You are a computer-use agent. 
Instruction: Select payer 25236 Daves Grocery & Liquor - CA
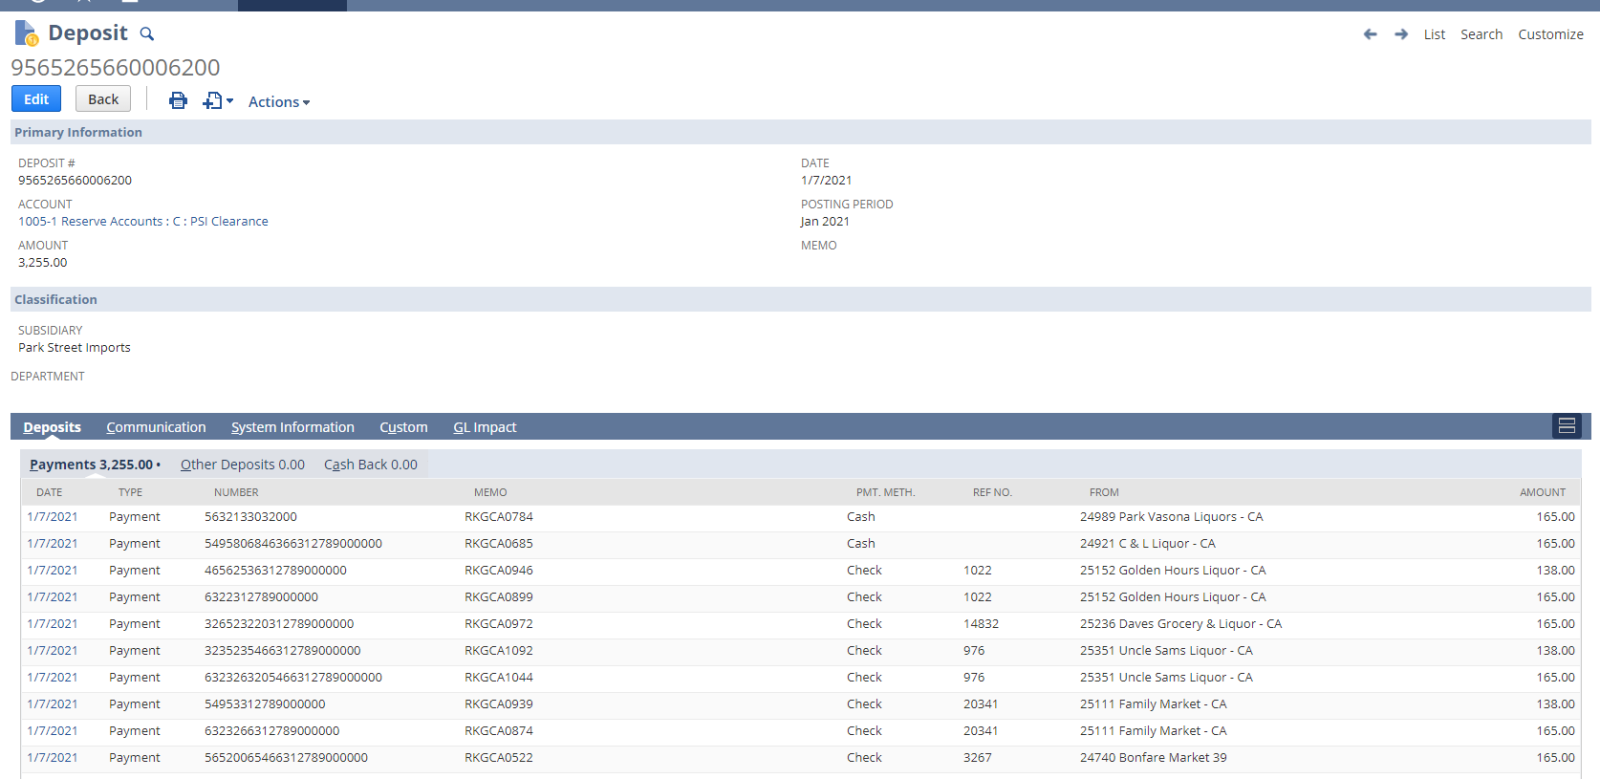coord(1180,624)
